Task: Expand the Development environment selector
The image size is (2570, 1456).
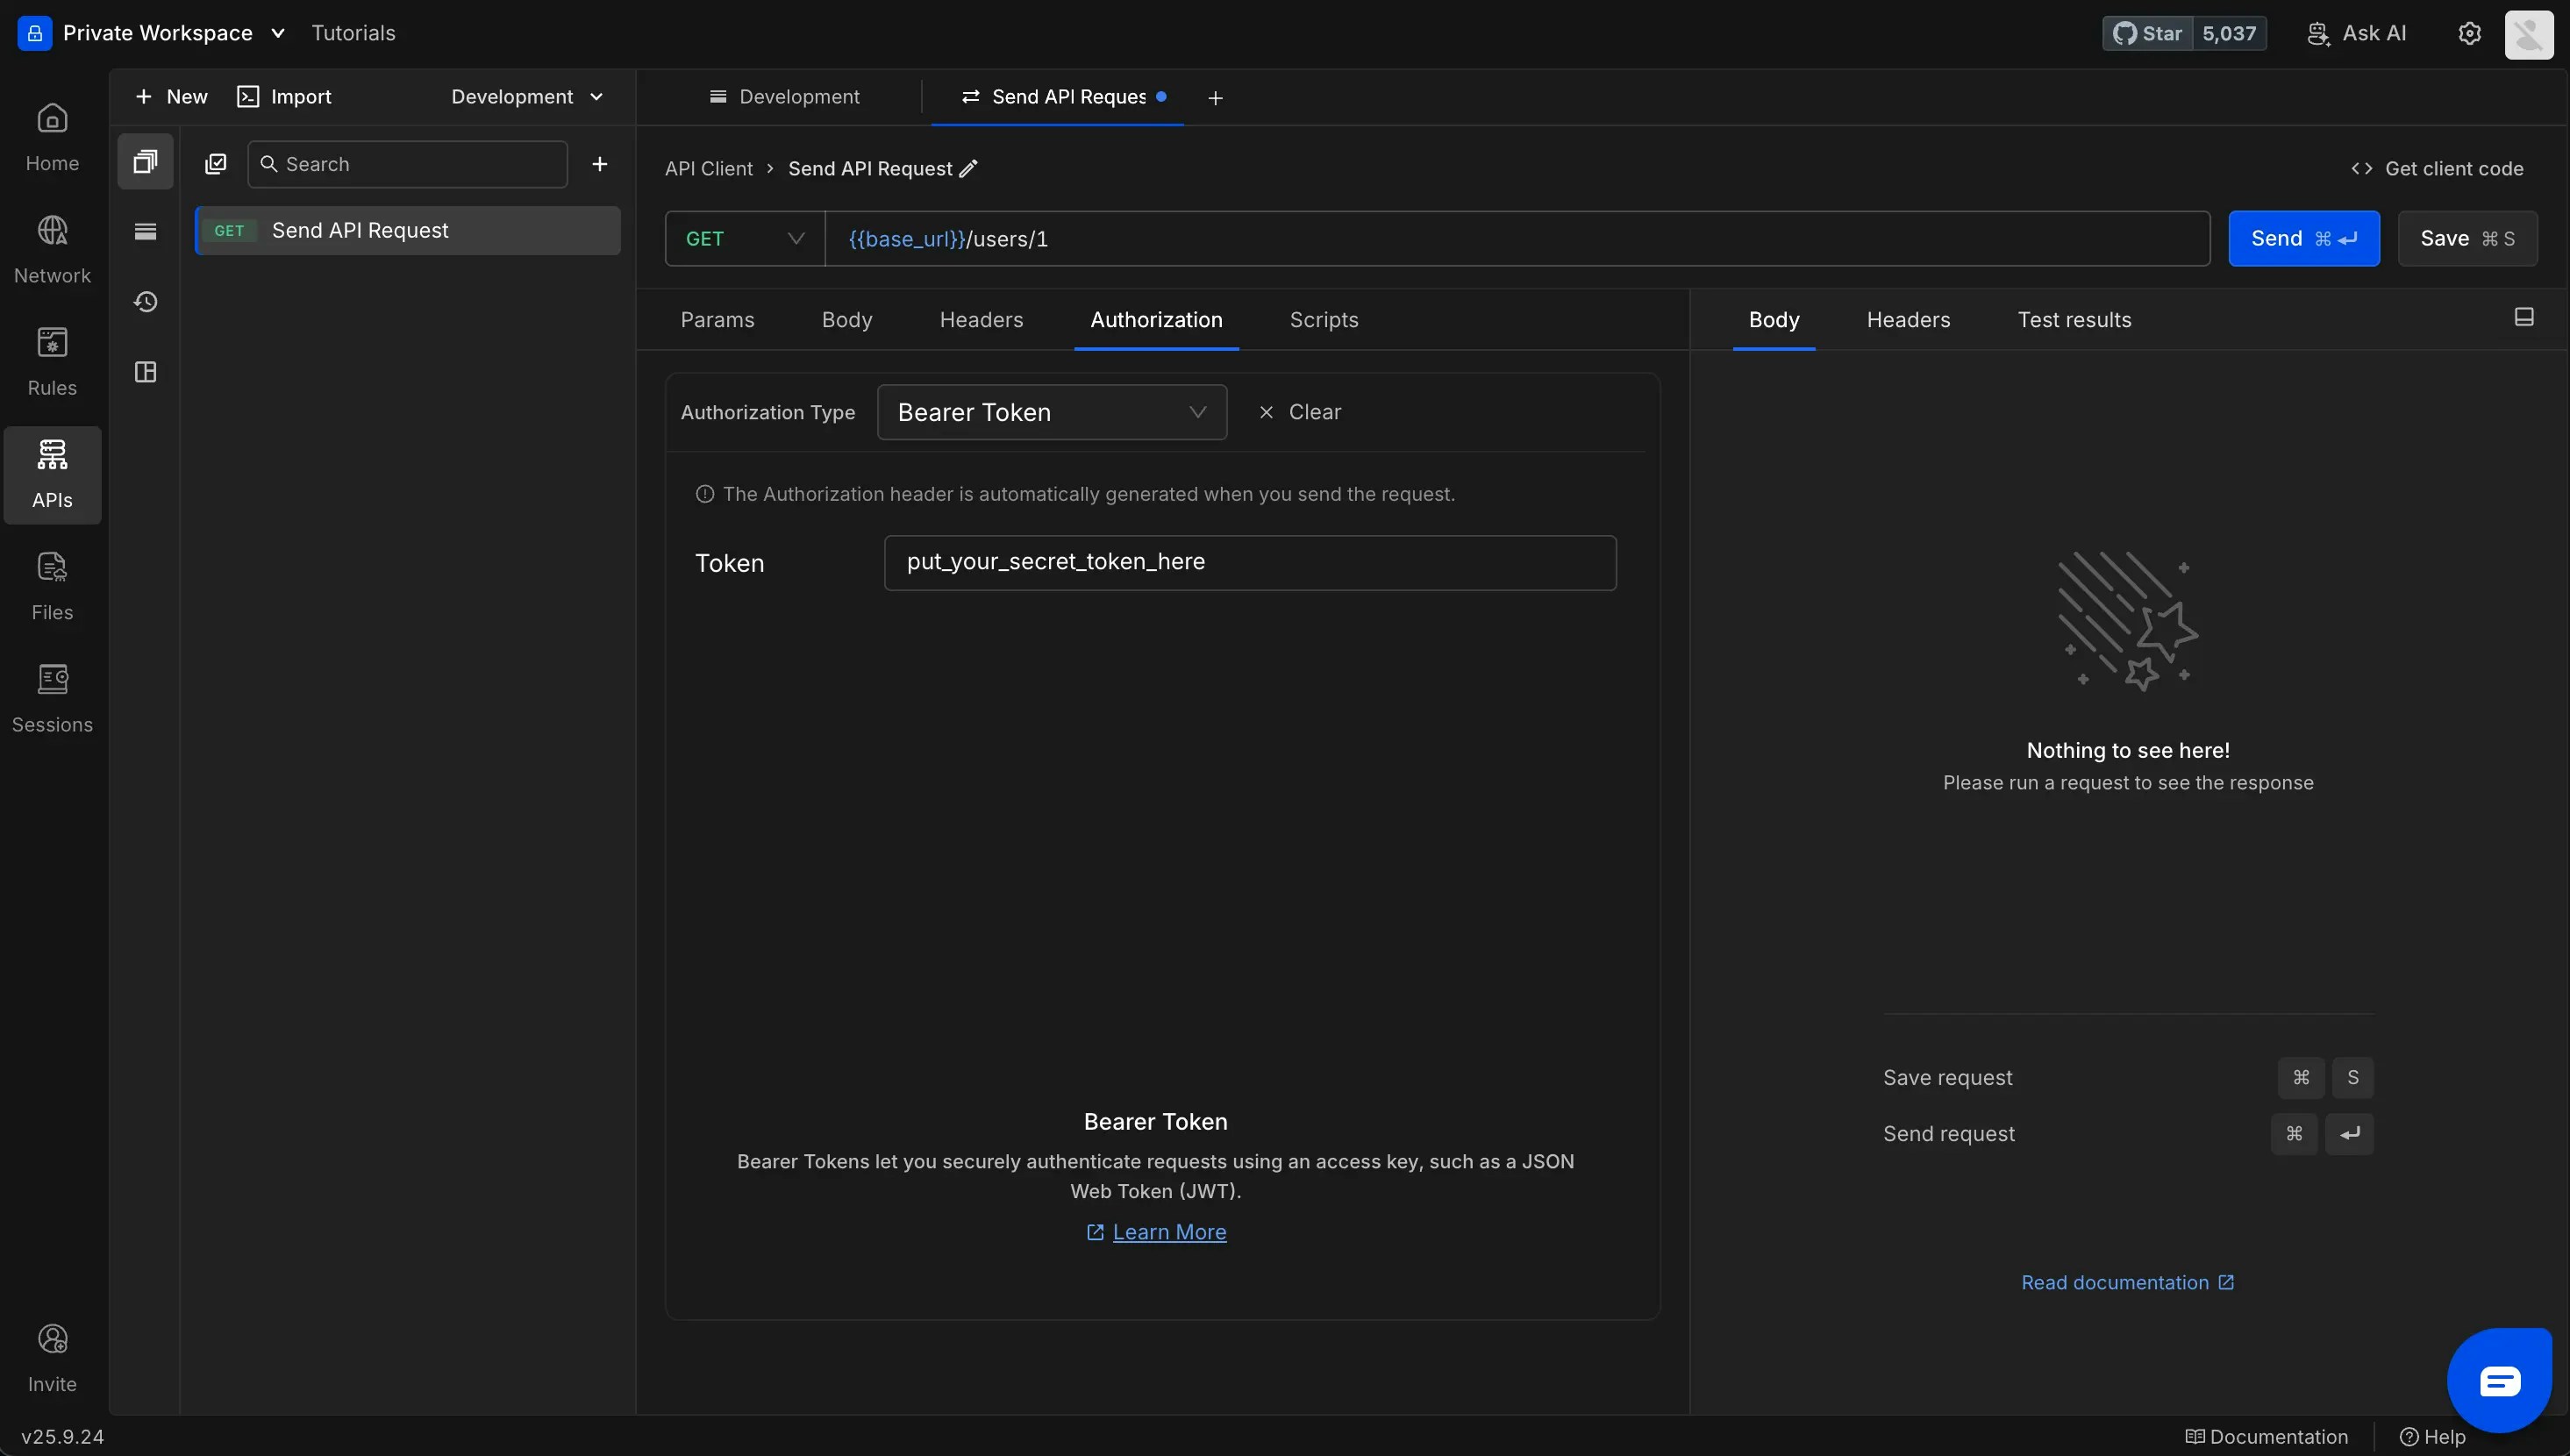Action: 527,97
